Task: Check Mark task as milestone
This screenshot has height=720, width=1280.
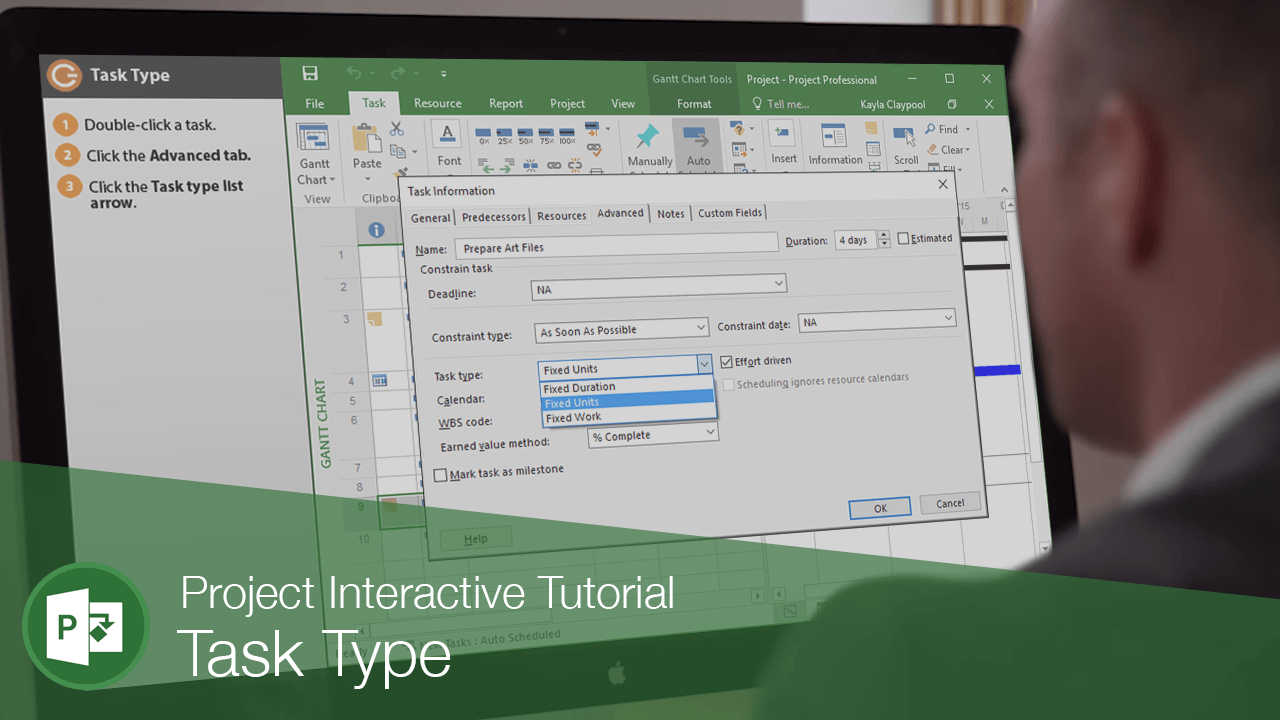Action: coord(441,475)
